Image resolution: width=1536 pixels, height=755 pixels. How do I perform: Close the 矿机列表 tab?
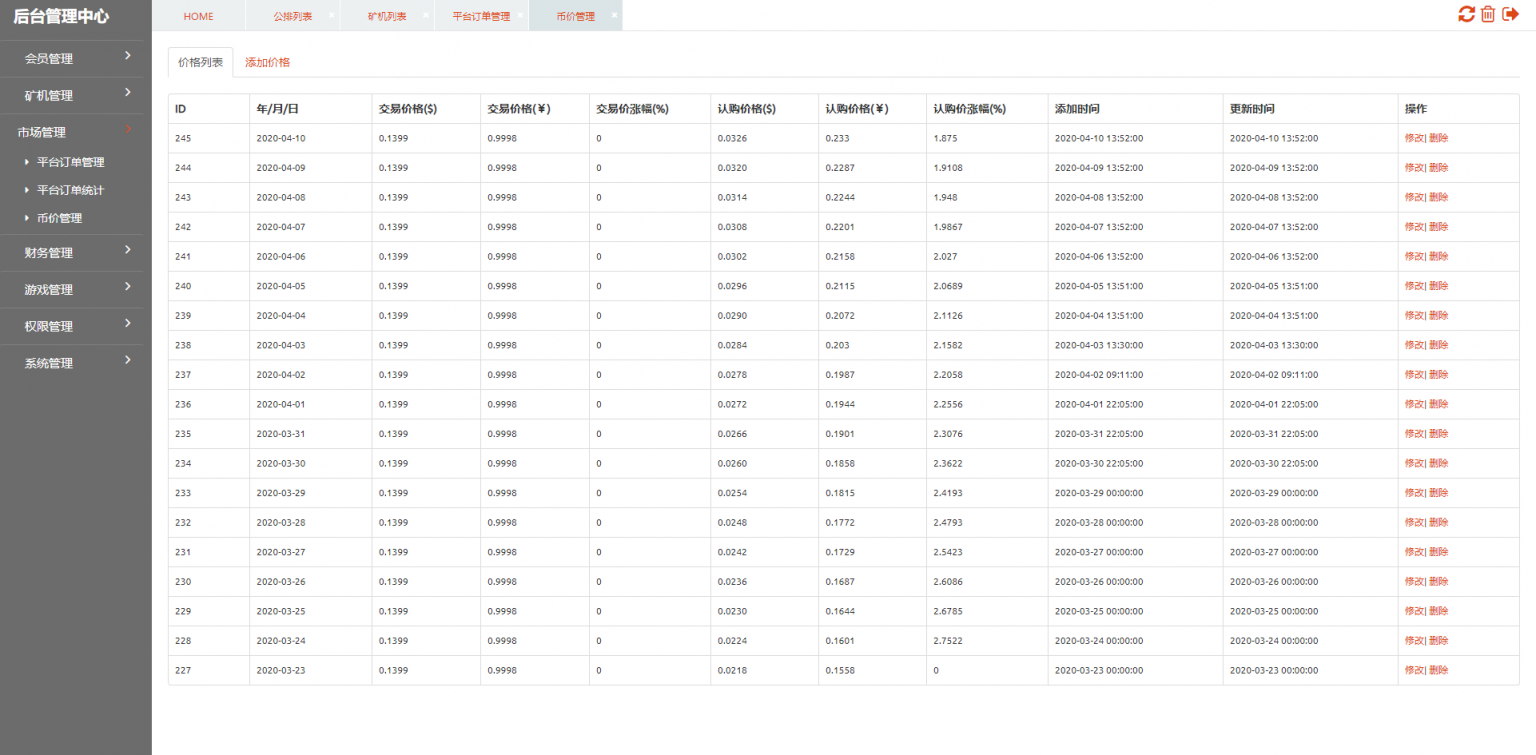click(x=425, y=15)
